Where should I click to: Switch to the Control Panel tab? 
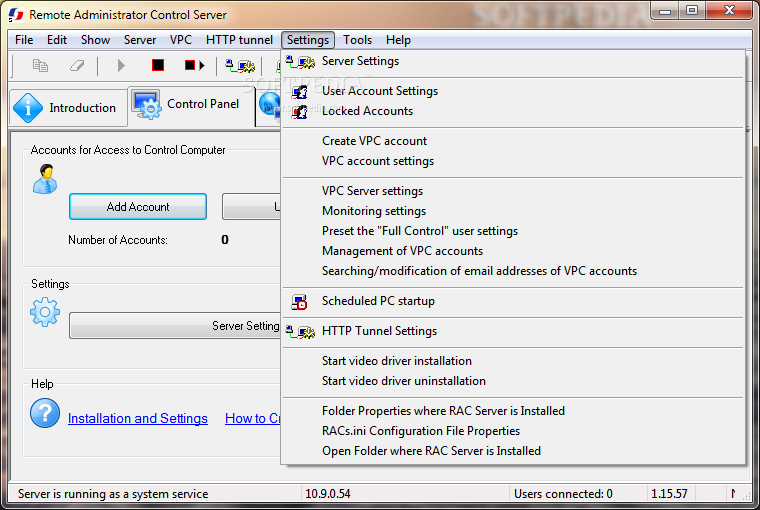click(191, 105)
